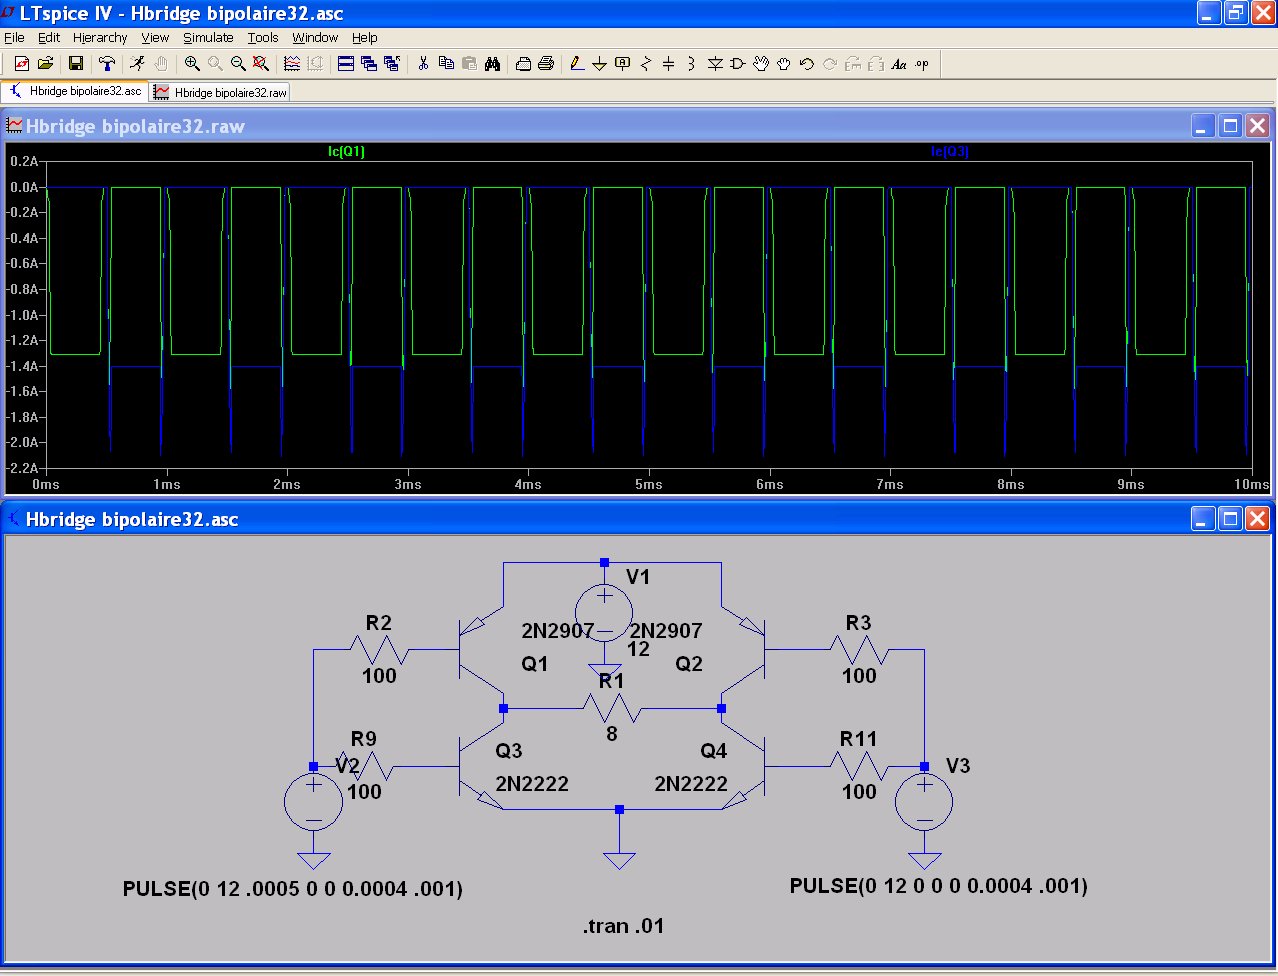Select the Diode component tool
The height and width of the screenshot is (976, 1278).
(x=715, y=64)
